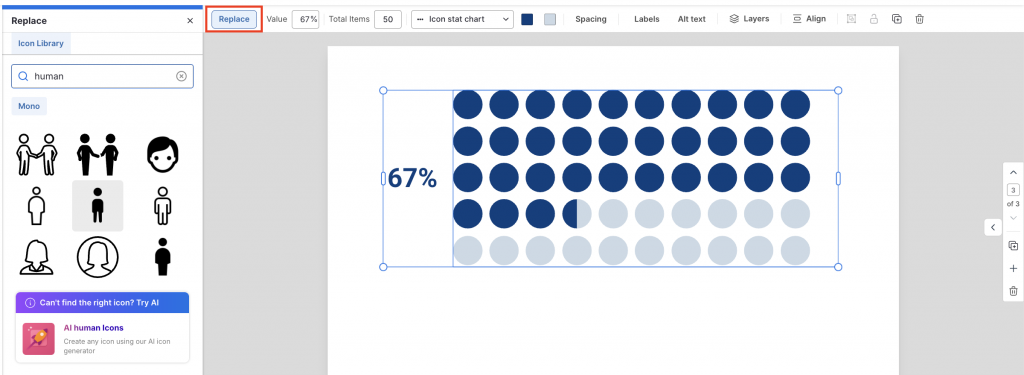Click the trash icon in top toolbar
The image size is (1024, 375).
click(x=919, y=19)
